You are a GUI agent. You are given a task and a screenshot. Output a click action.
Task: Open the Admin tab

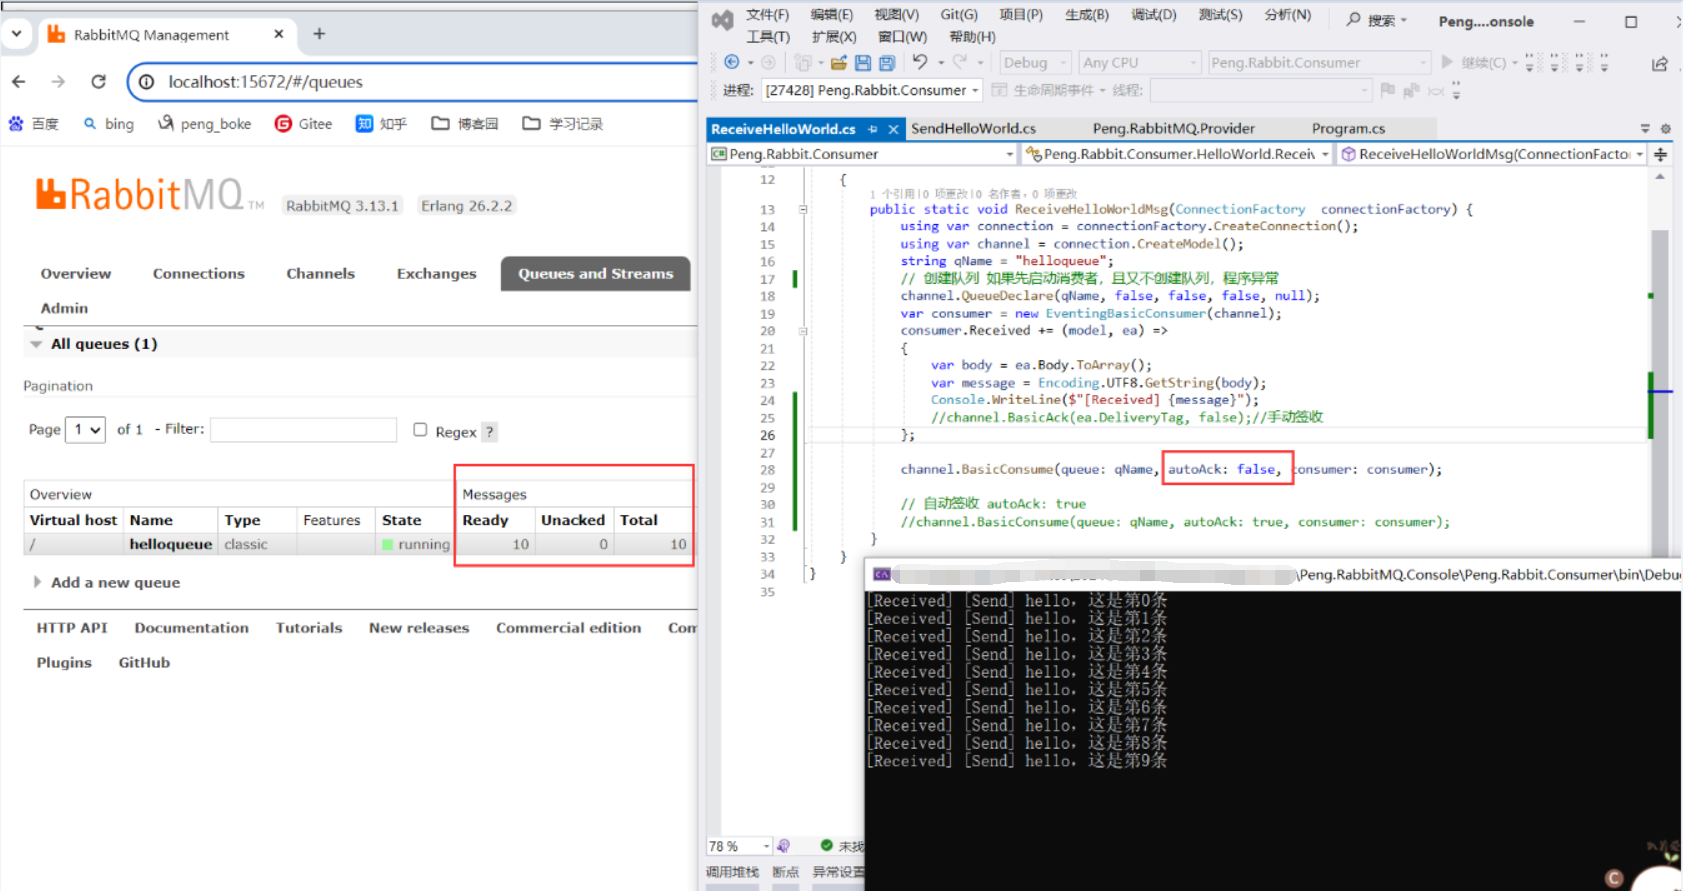64,309
